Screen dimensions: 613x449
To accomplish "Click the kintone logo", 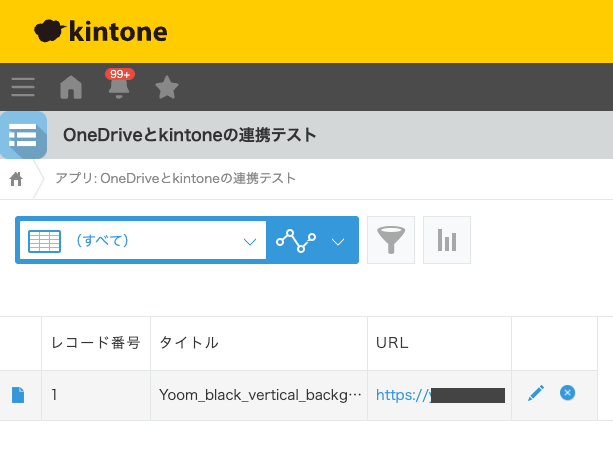I will pos(101,31).
